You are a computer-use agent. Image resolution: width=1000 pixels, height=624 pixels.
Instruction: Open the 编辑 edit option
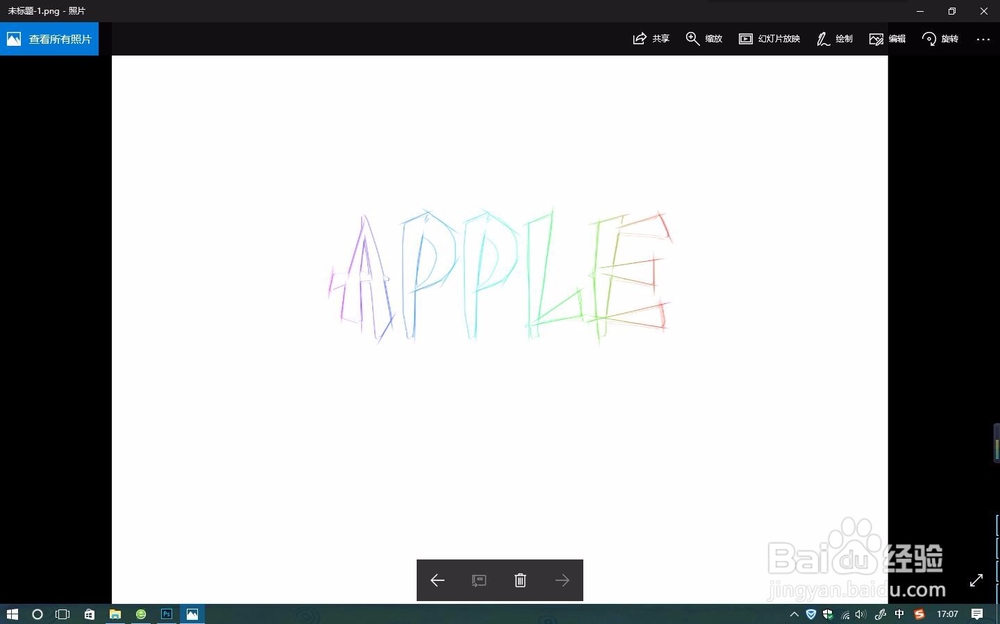coord(887,39)
